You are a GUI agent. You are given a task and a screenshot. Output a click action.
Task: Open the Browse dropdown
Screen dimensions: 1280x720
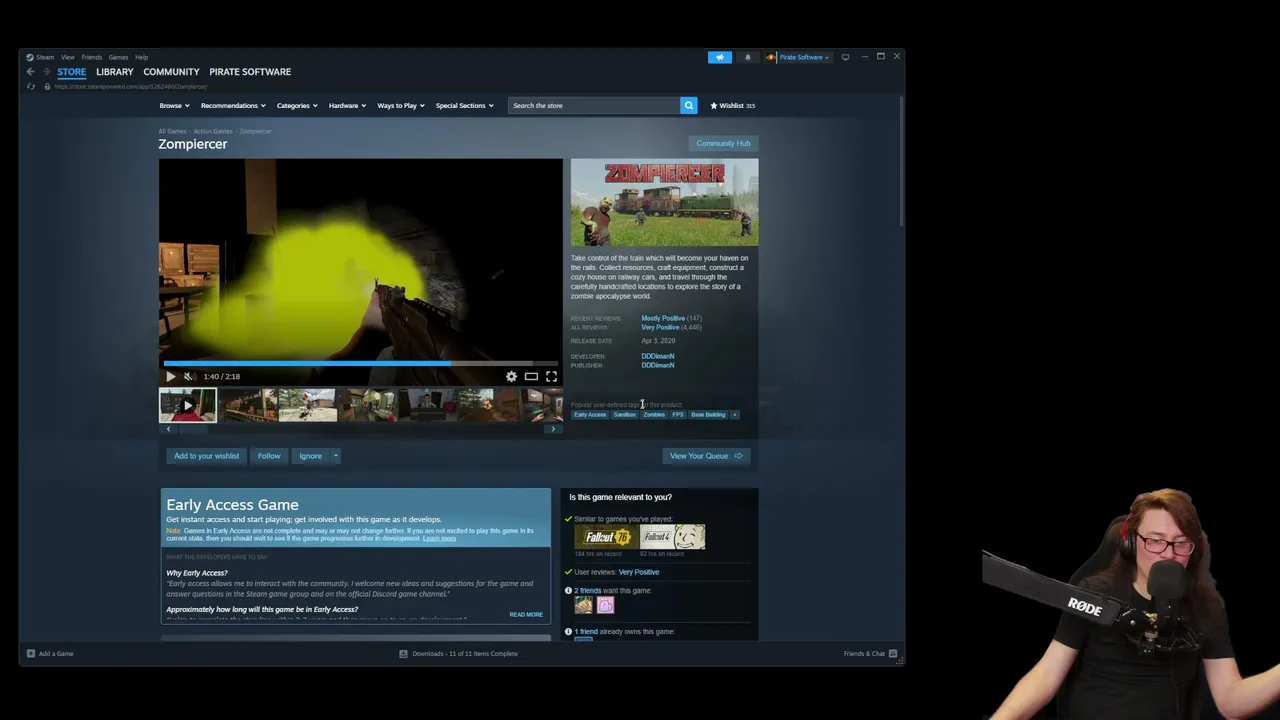[174, 105]
